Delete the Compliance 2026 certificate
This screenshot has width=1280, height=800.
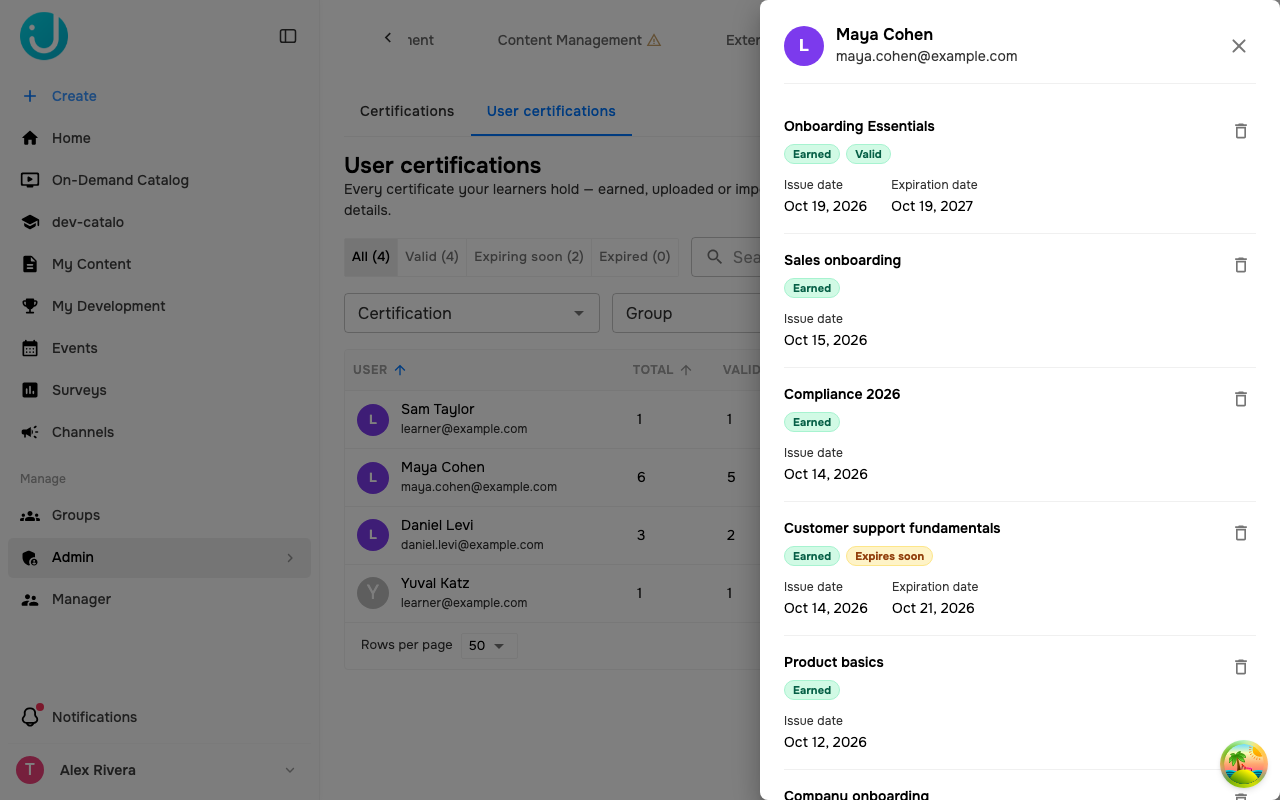tap(1240, 399)
